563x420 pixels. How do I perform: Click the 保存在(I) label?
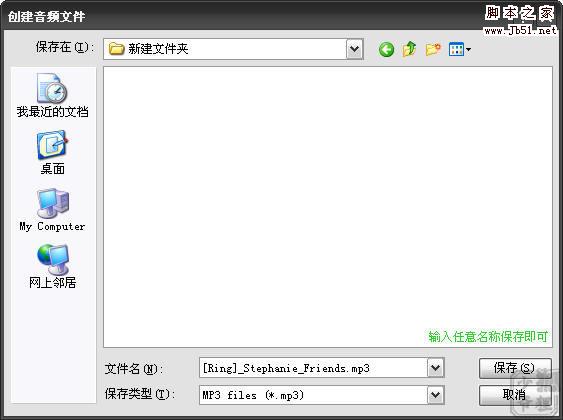coord(65,47)
